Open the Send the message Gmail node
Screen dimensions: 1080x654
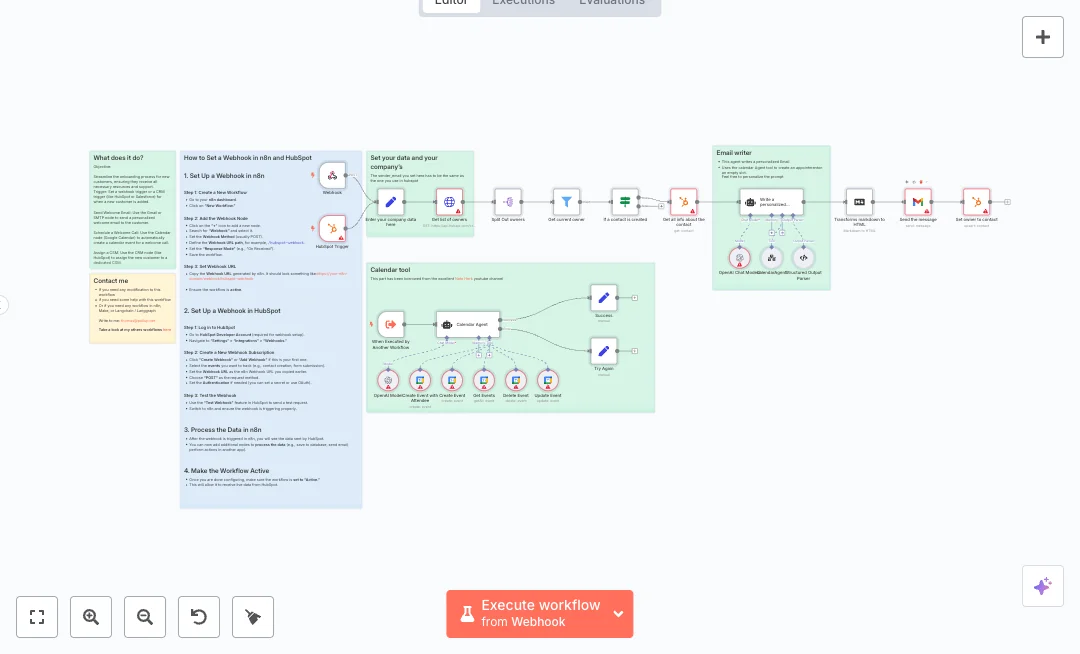(x=918, y=202)
